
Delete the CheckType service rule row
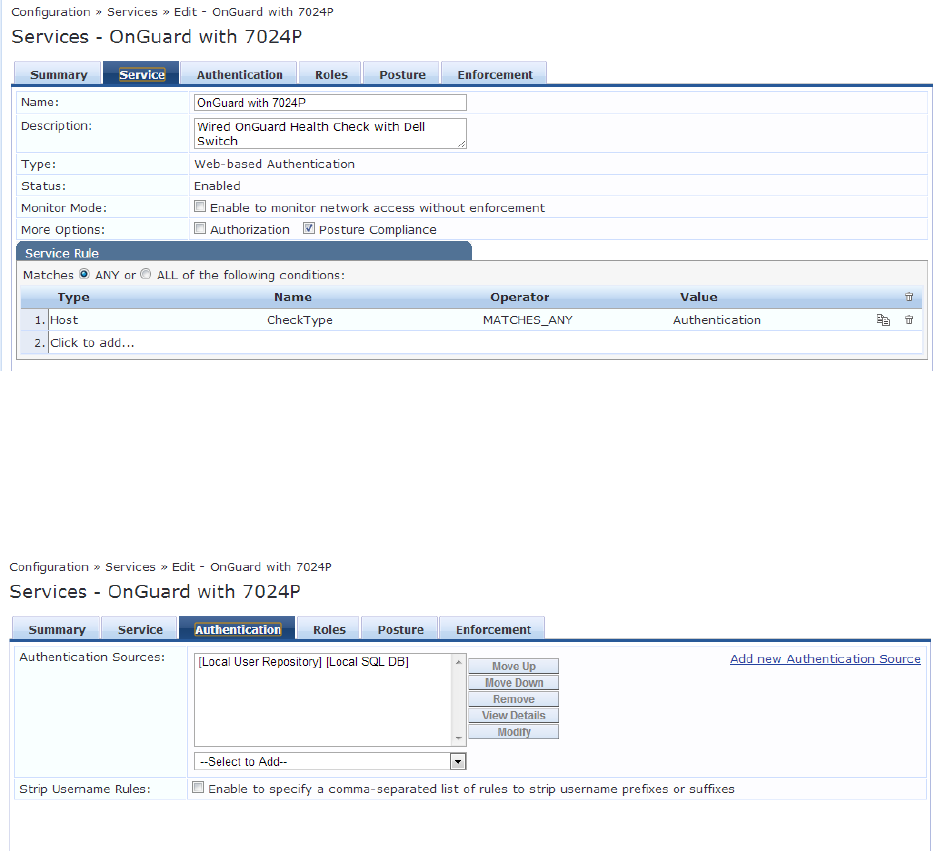pyautogui.click(x=909, y=320)
